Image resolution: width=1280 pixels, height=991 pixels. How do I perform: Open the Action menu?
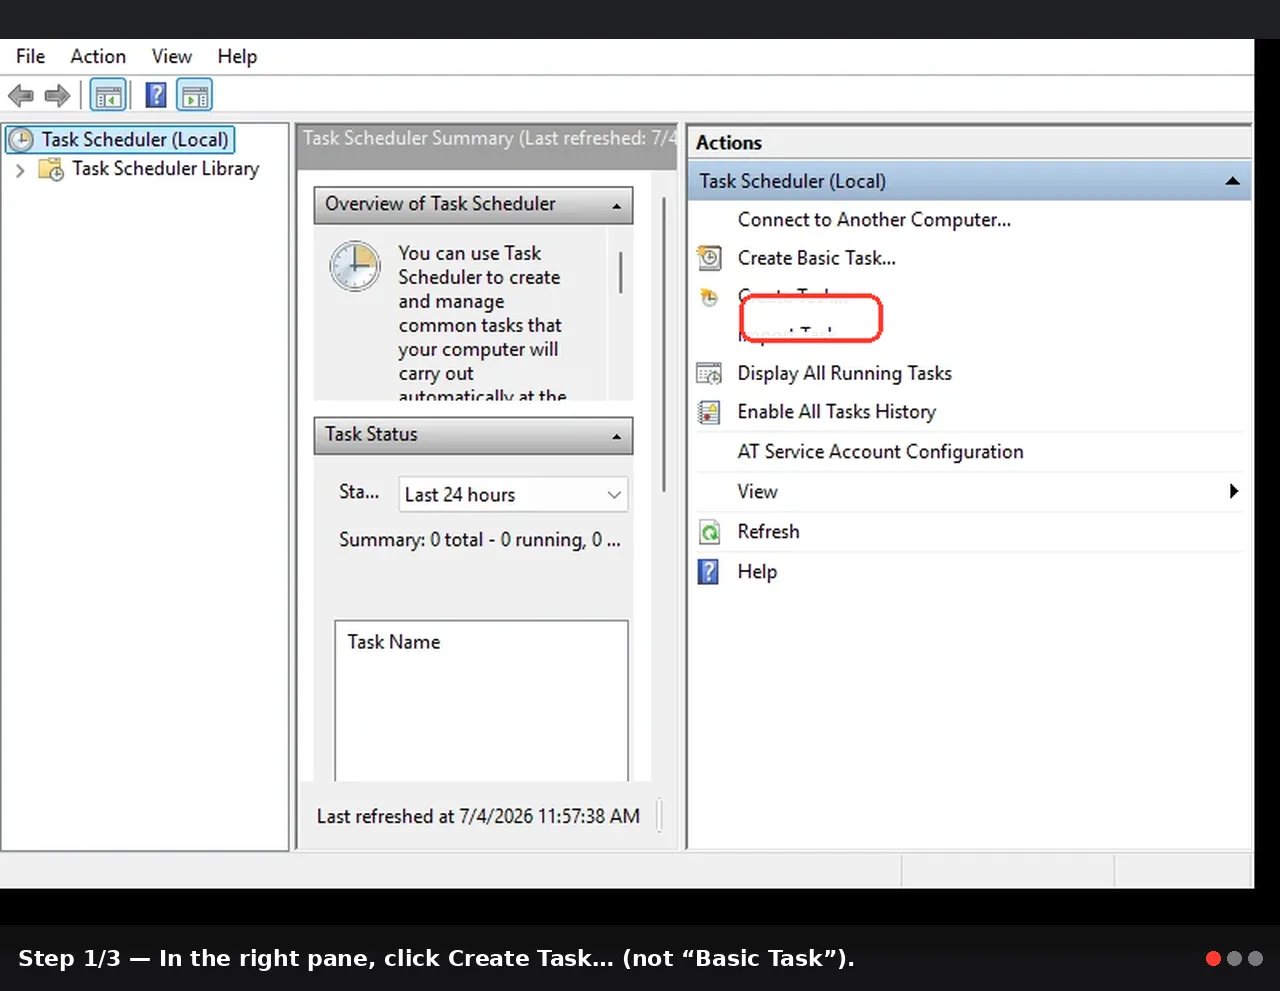98,57
